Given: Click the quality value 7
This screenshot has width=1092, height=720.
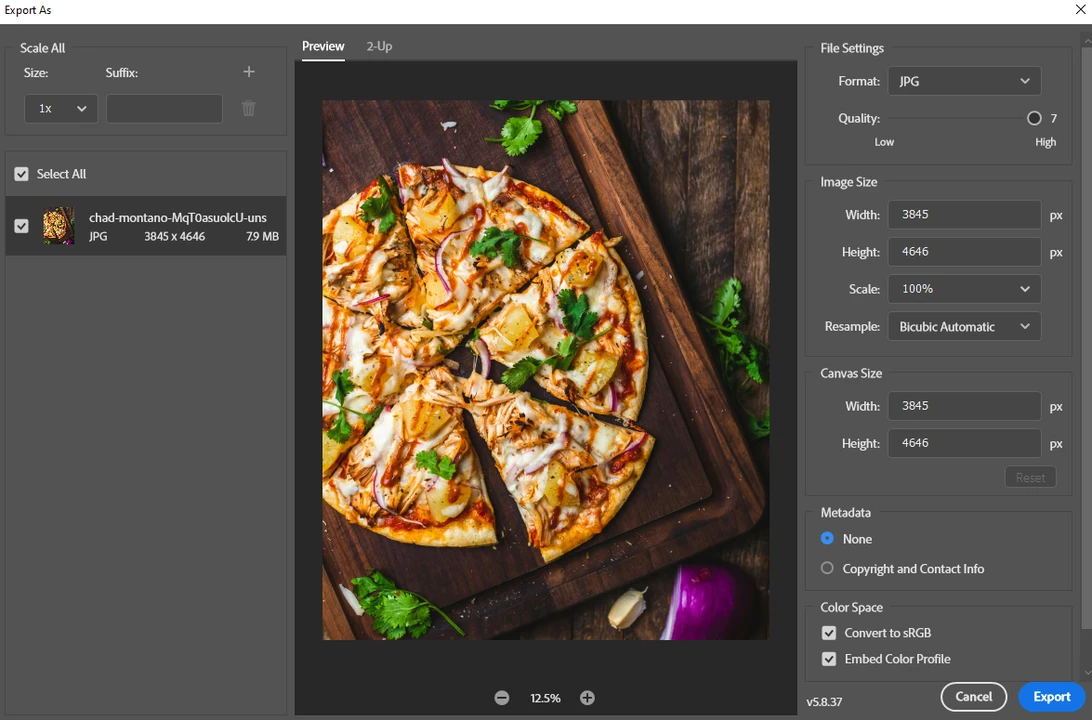Looking at the screenshot, I should click(x=1054, y=118).
